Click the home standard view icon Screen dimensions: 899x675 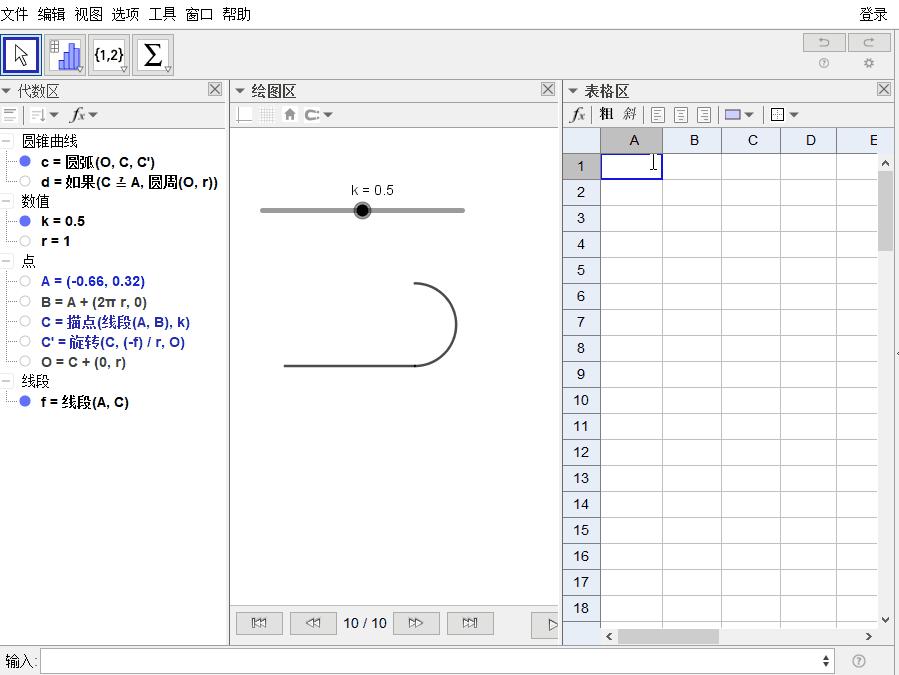point(290,115)
